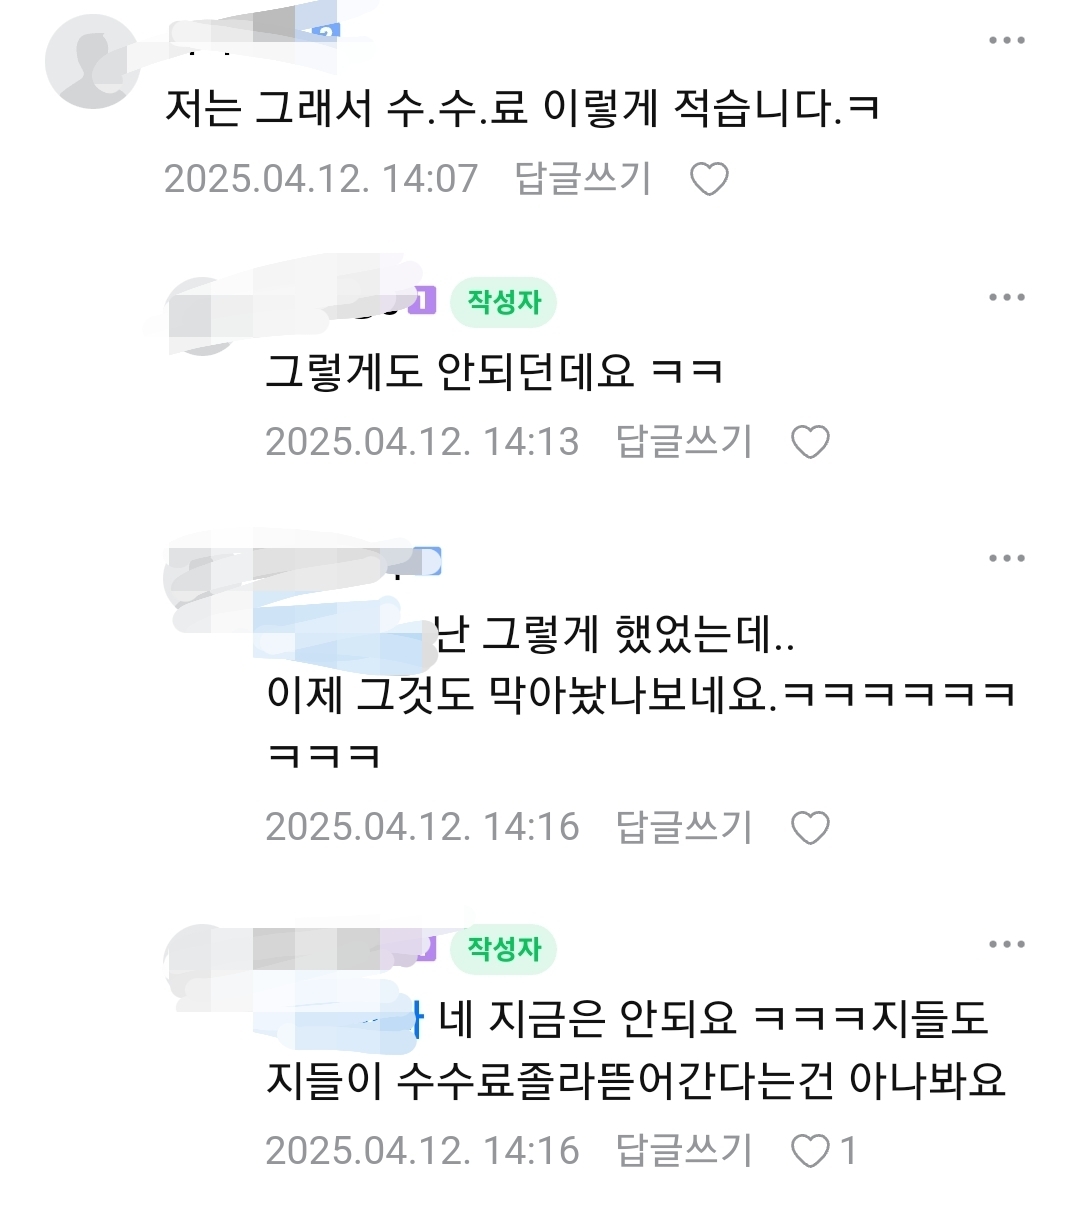
Task: Tap the blue badge next to first commenter name
Action: click(x=326, y=32)
